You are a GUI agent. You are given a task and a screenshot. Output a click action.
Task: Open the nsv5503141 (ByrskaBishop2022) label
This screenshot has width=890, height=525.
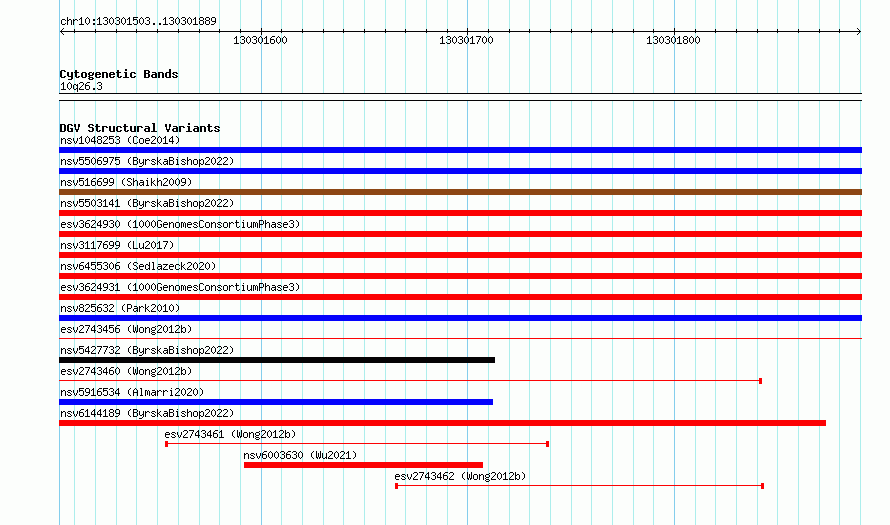coord(147,203)
